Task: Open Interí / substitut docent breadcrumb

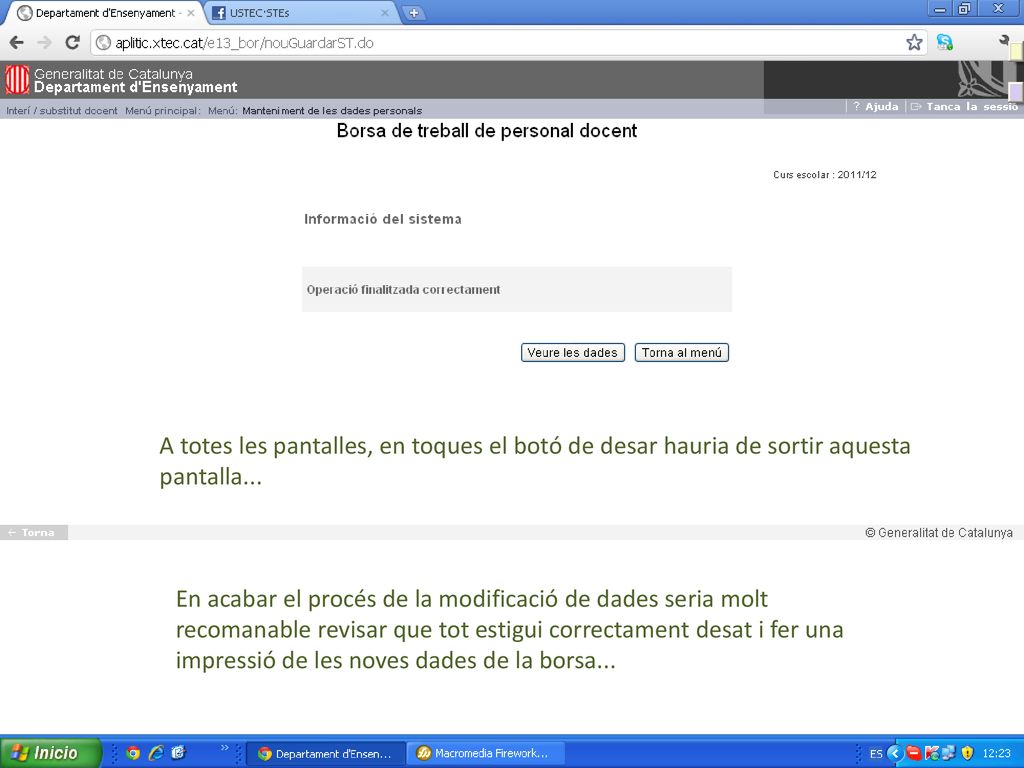Action: point(62,110)
